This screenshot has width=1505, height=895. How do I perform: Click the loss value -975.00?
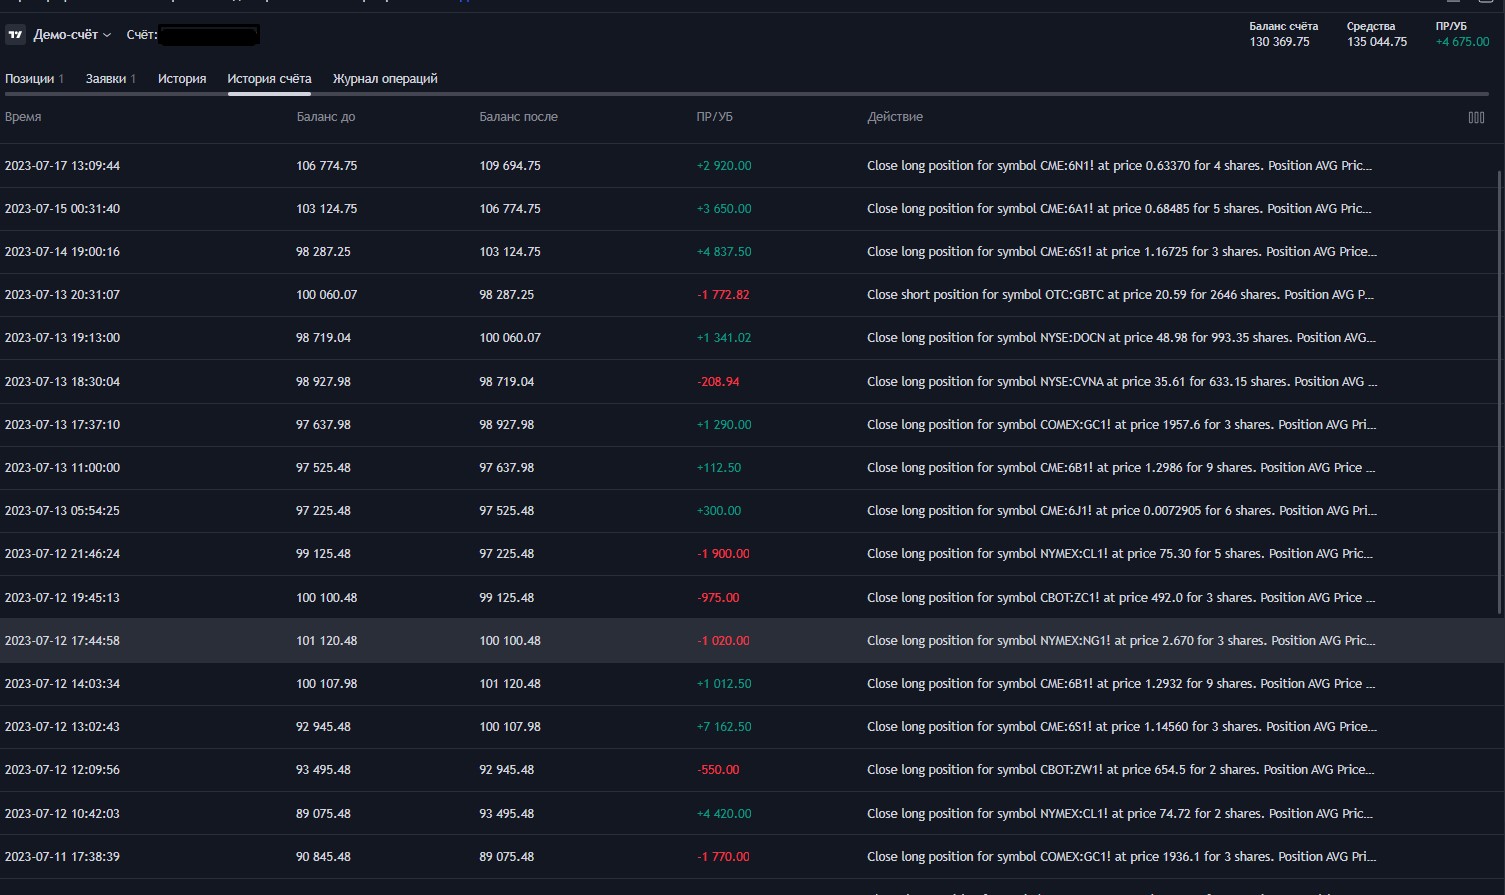click(718, 598)
